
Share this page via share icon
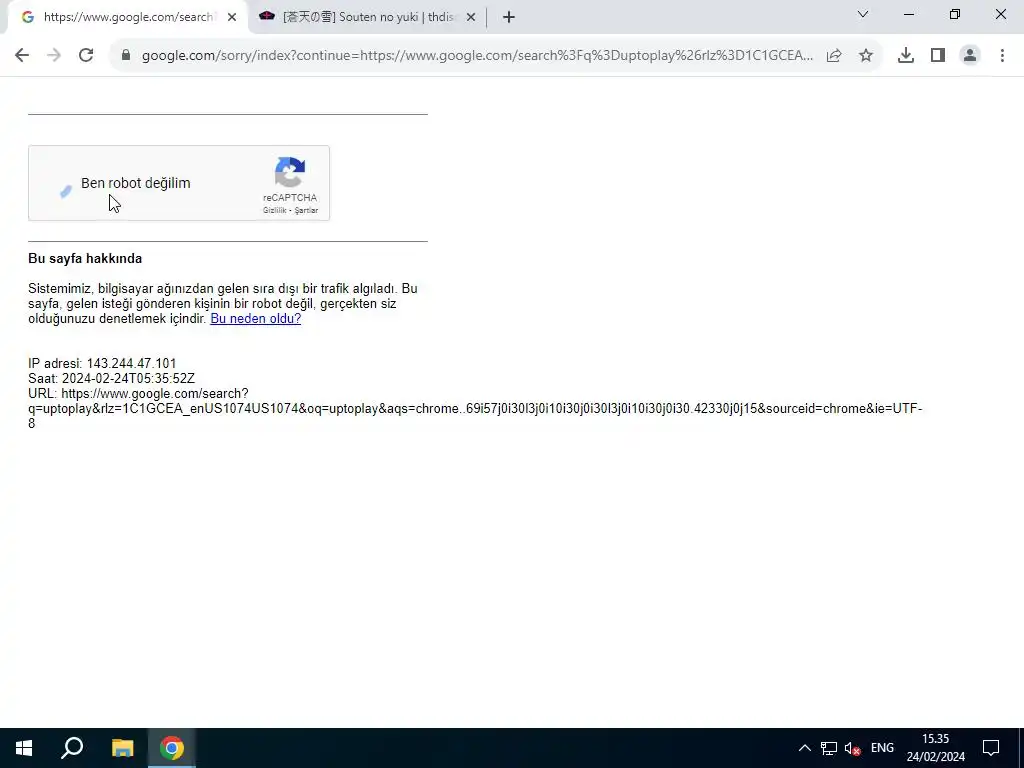coord(834,56)
